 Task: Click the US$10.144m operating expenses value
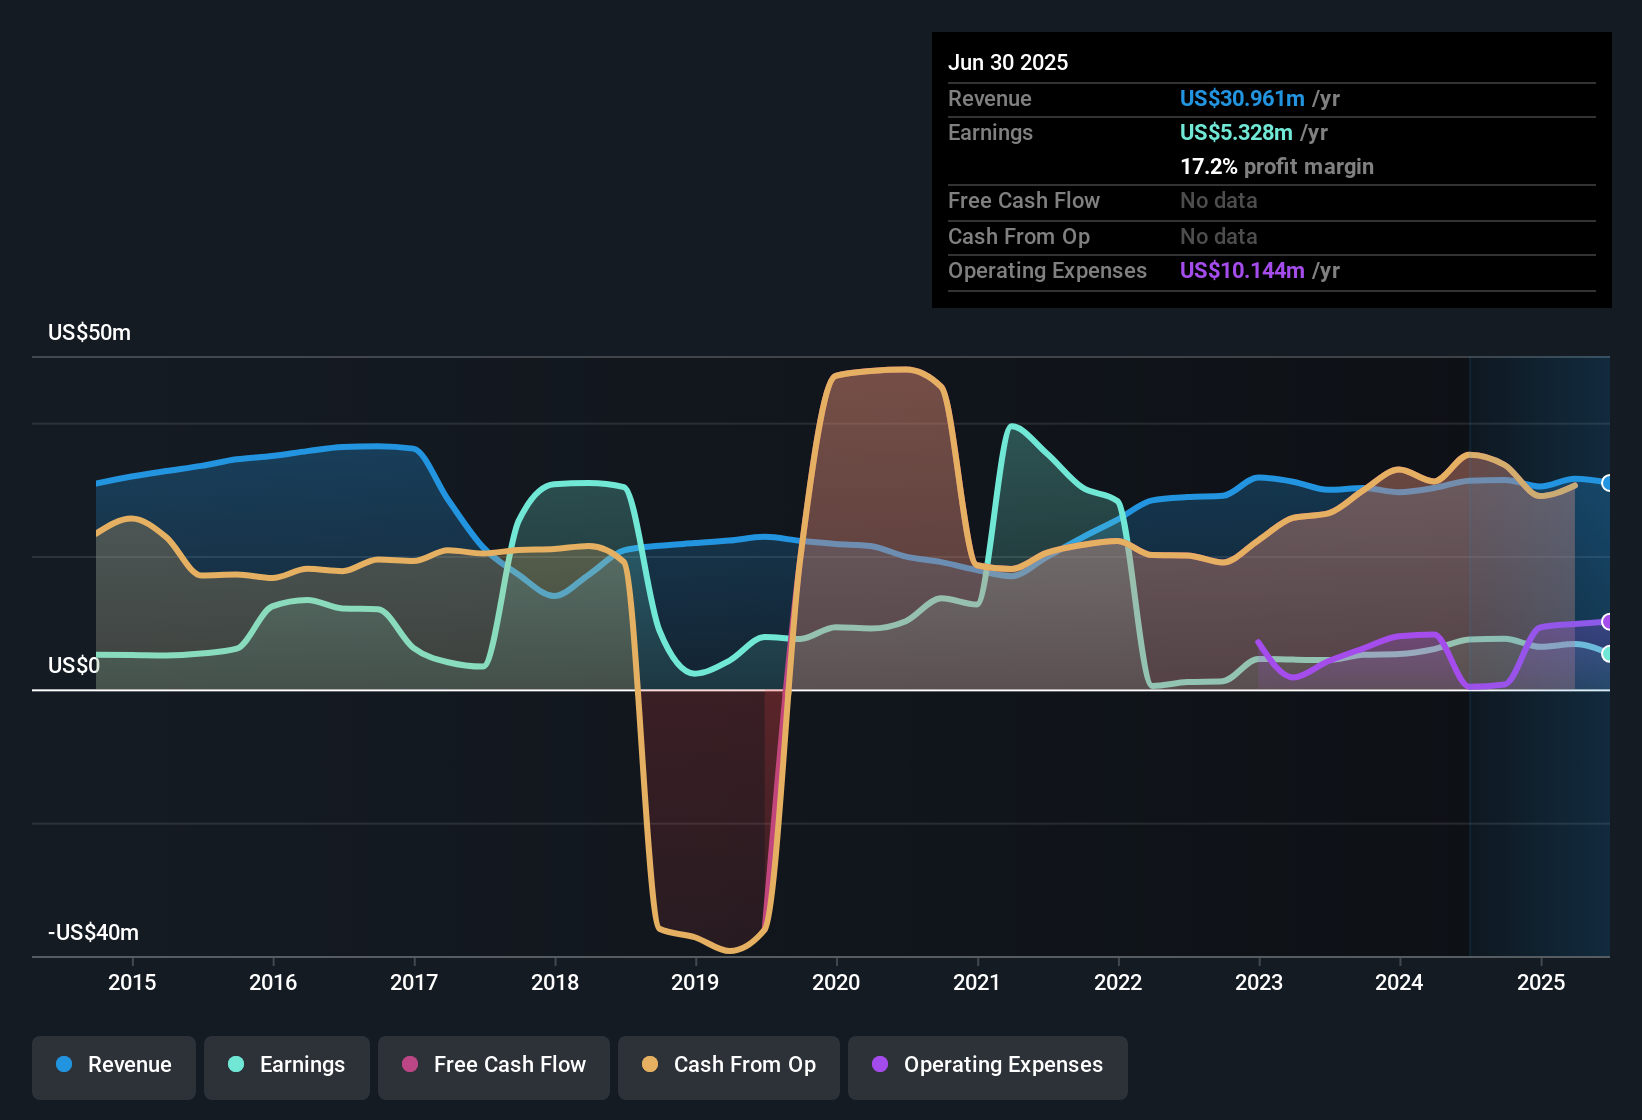pyautogui.click(x=1242, y=270)
